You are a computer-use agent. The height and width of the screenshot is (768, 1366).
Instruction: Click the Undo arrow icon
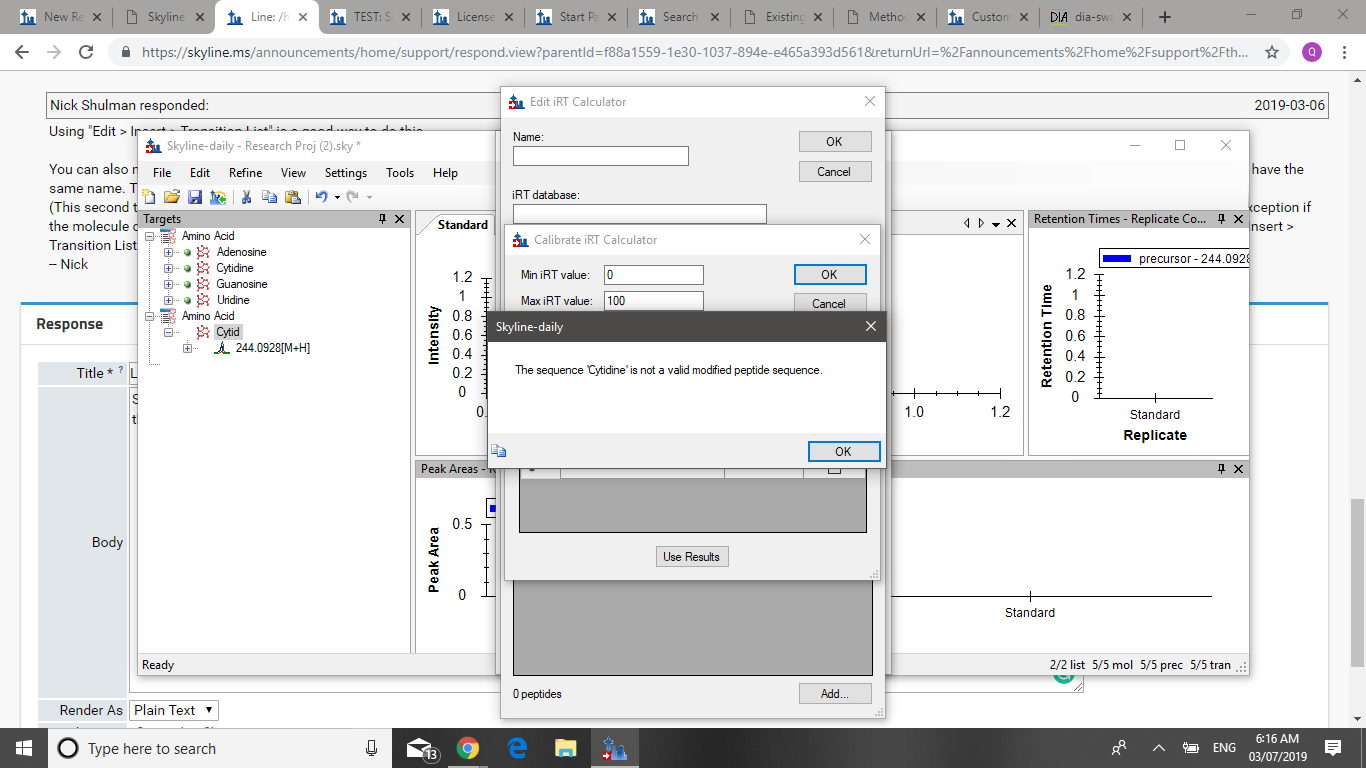click(321, 197)
